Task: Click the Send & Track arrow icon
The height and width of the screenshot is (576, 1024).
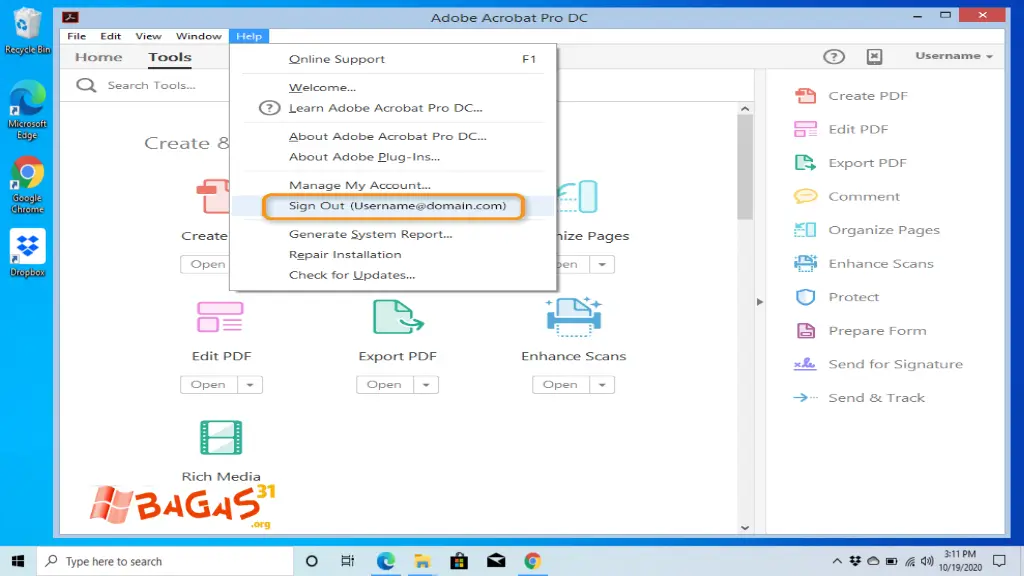Action: click(x=805, y=397)
